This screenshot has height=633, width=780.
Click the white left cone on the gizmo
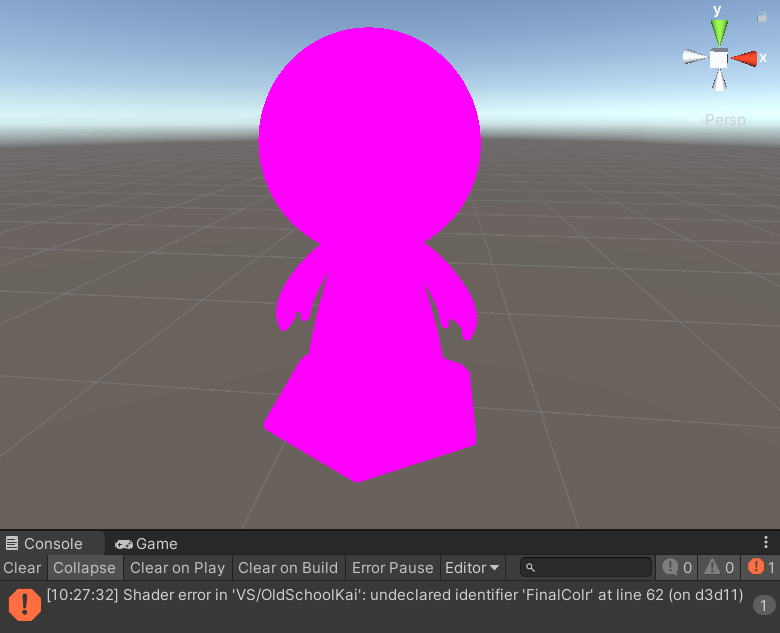click(695, 57)
